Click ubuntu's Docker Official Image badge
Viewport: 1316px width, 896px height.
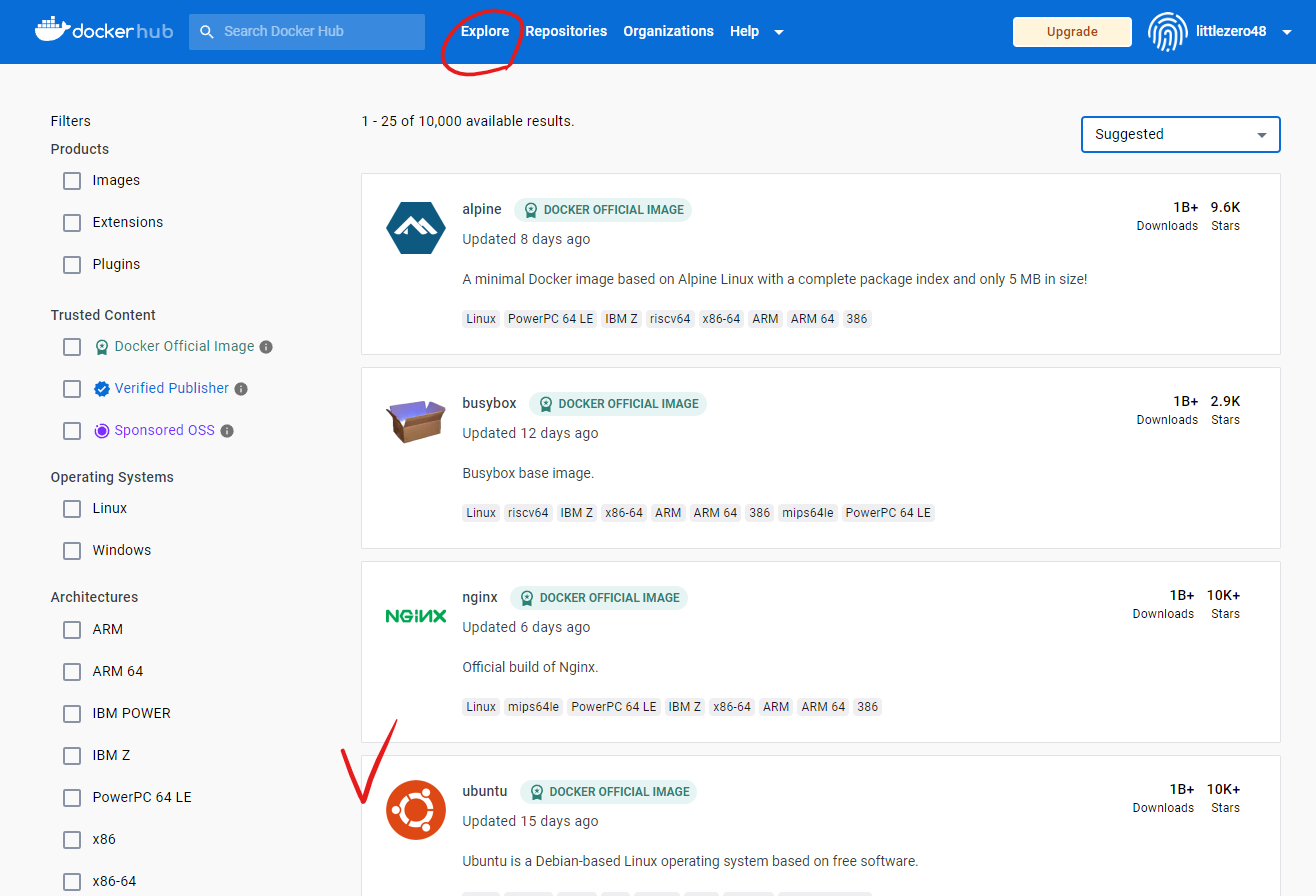click(609, 792)
